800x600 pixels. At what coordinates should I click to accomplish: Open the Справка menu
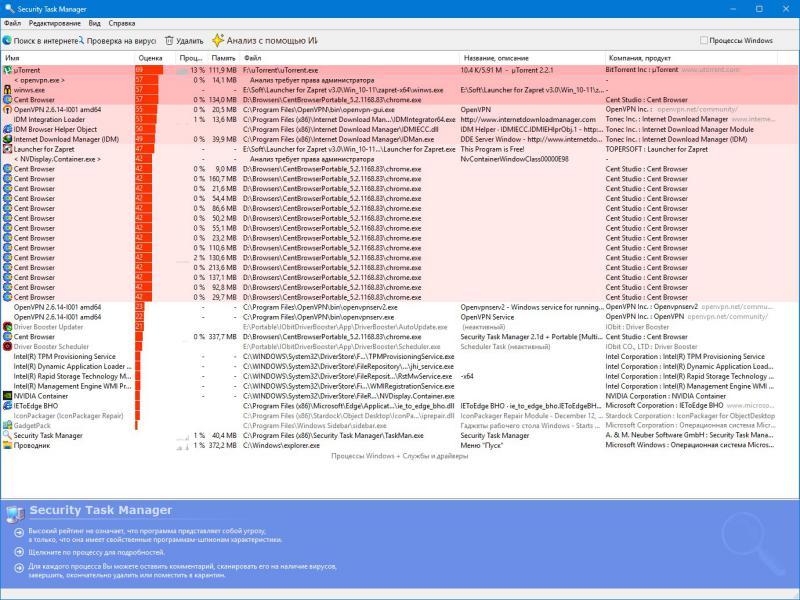(x=122, y=22)
